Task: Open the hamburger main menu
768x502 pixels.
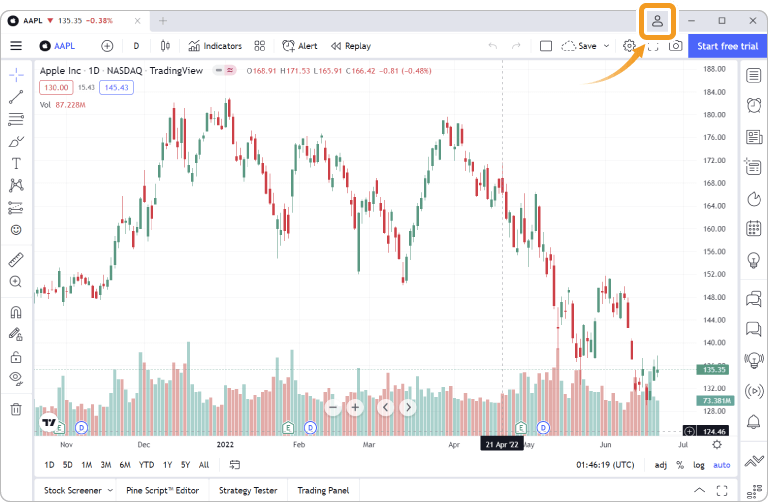Action: (x=16, y=46)
